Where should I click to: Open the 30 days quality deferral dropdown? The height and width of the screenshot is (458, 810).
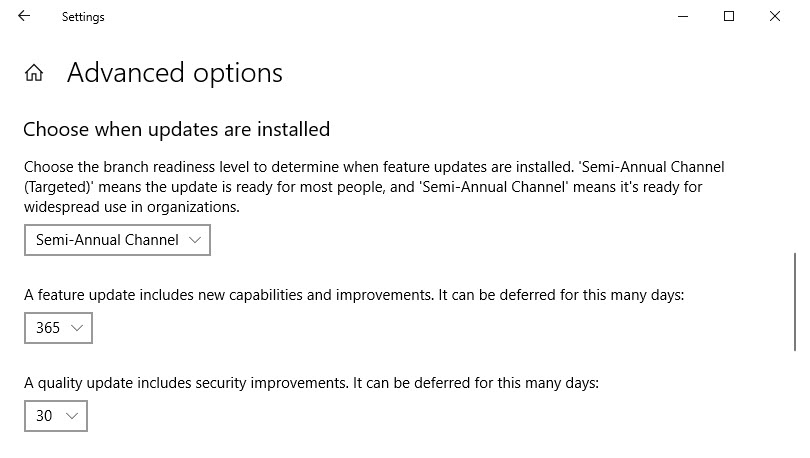[x=56, y=416]
